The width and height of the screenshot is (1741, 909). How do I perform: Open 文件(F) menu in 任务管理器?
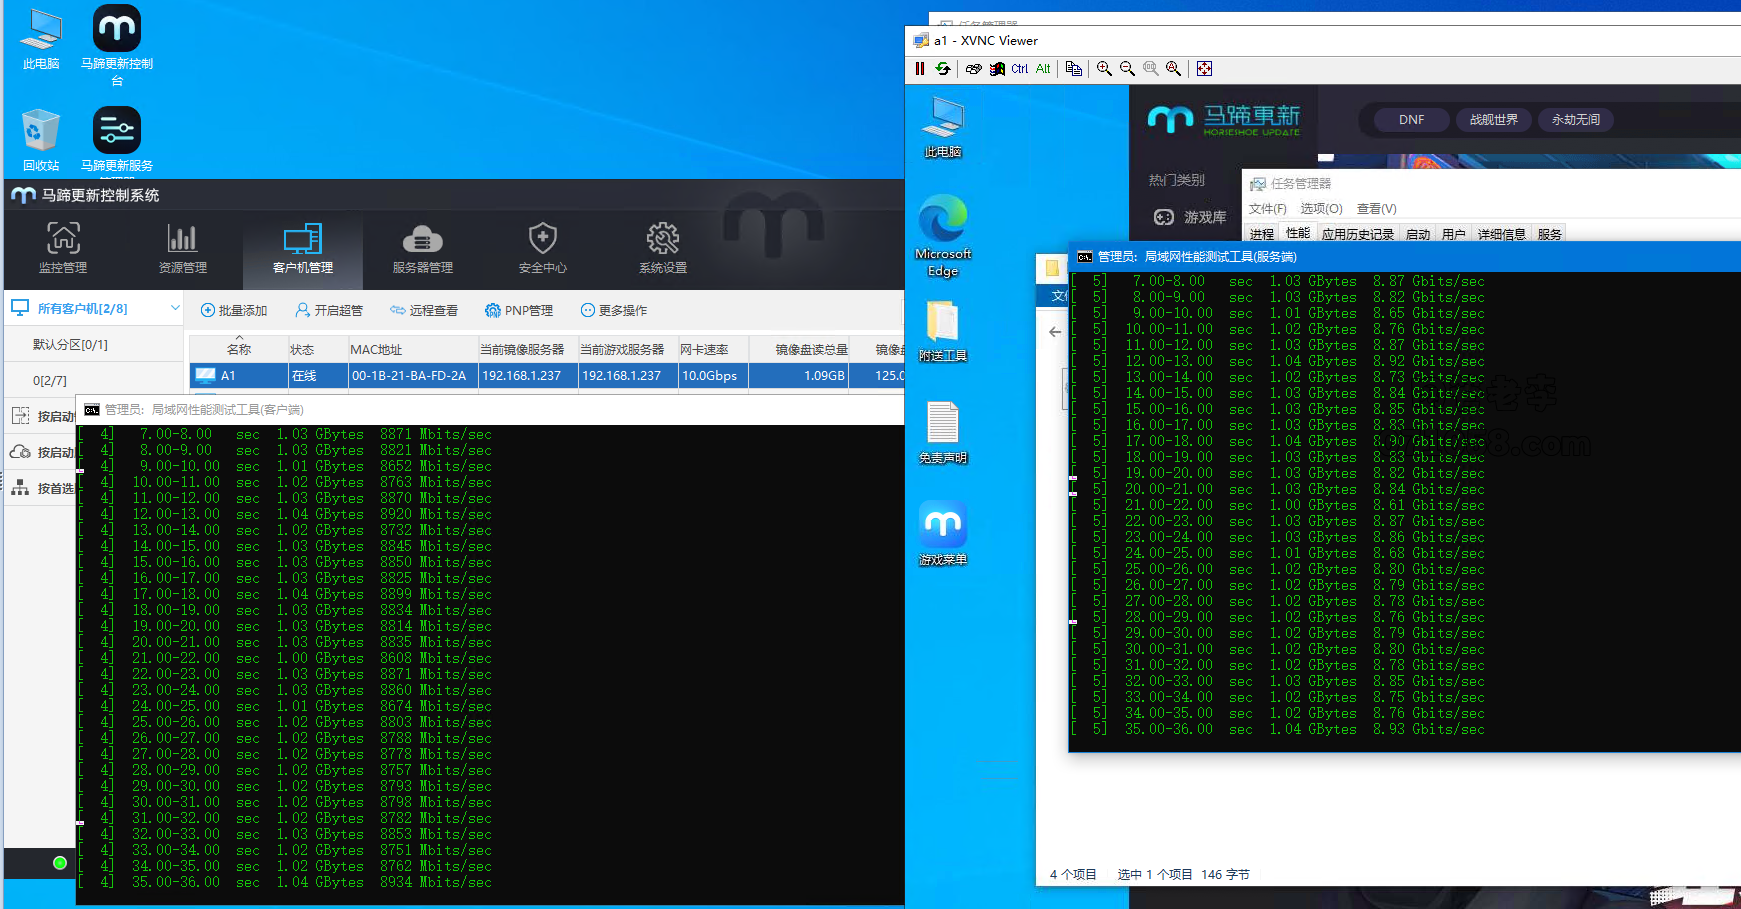click(x=1267, y=209)
